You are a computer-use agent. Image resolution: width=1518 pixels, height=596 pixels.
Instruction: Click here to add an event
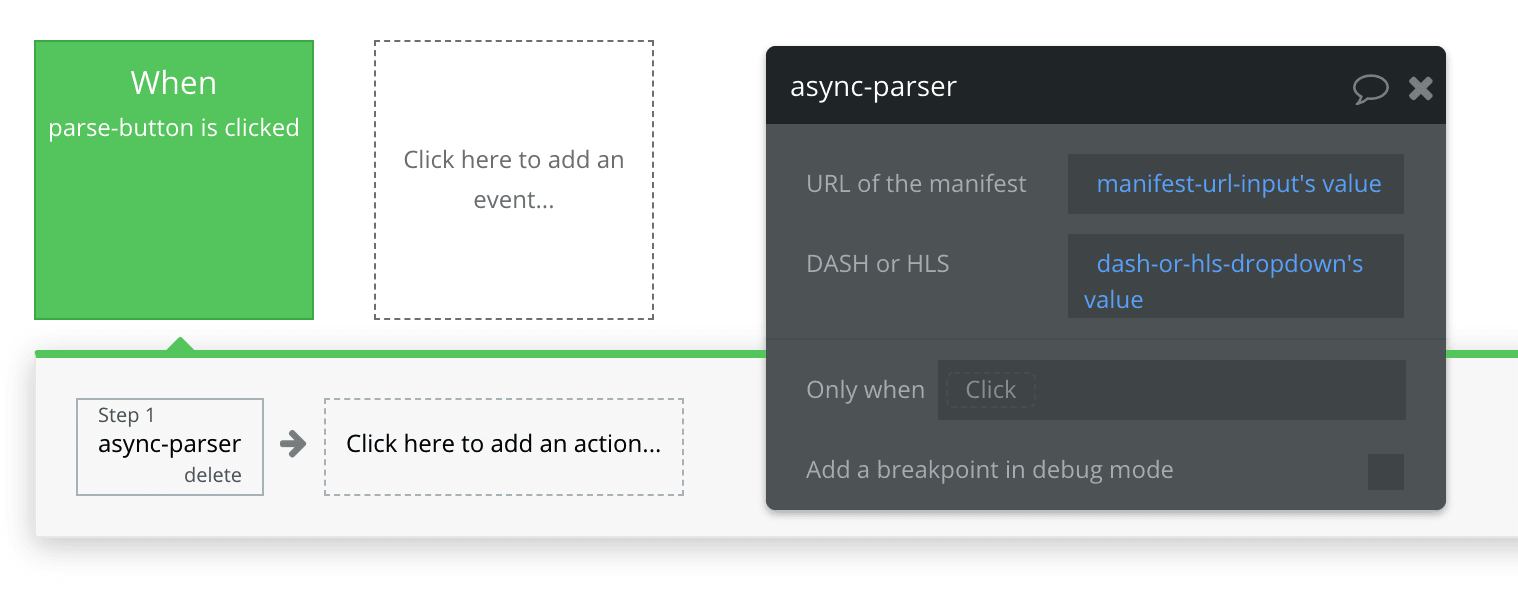(x=513, y=180)
